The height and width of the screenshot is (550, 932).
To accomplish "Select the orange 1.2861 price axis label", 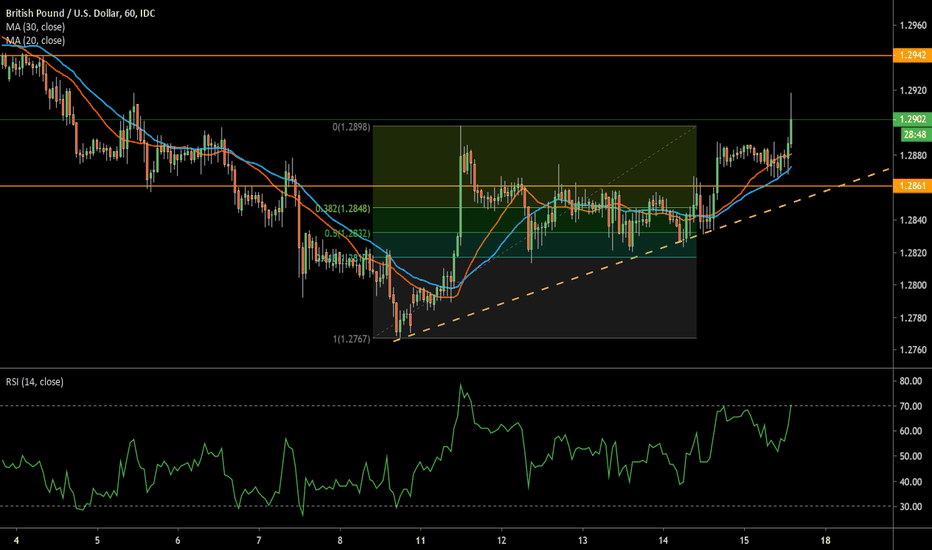I will tap(910, 187).
